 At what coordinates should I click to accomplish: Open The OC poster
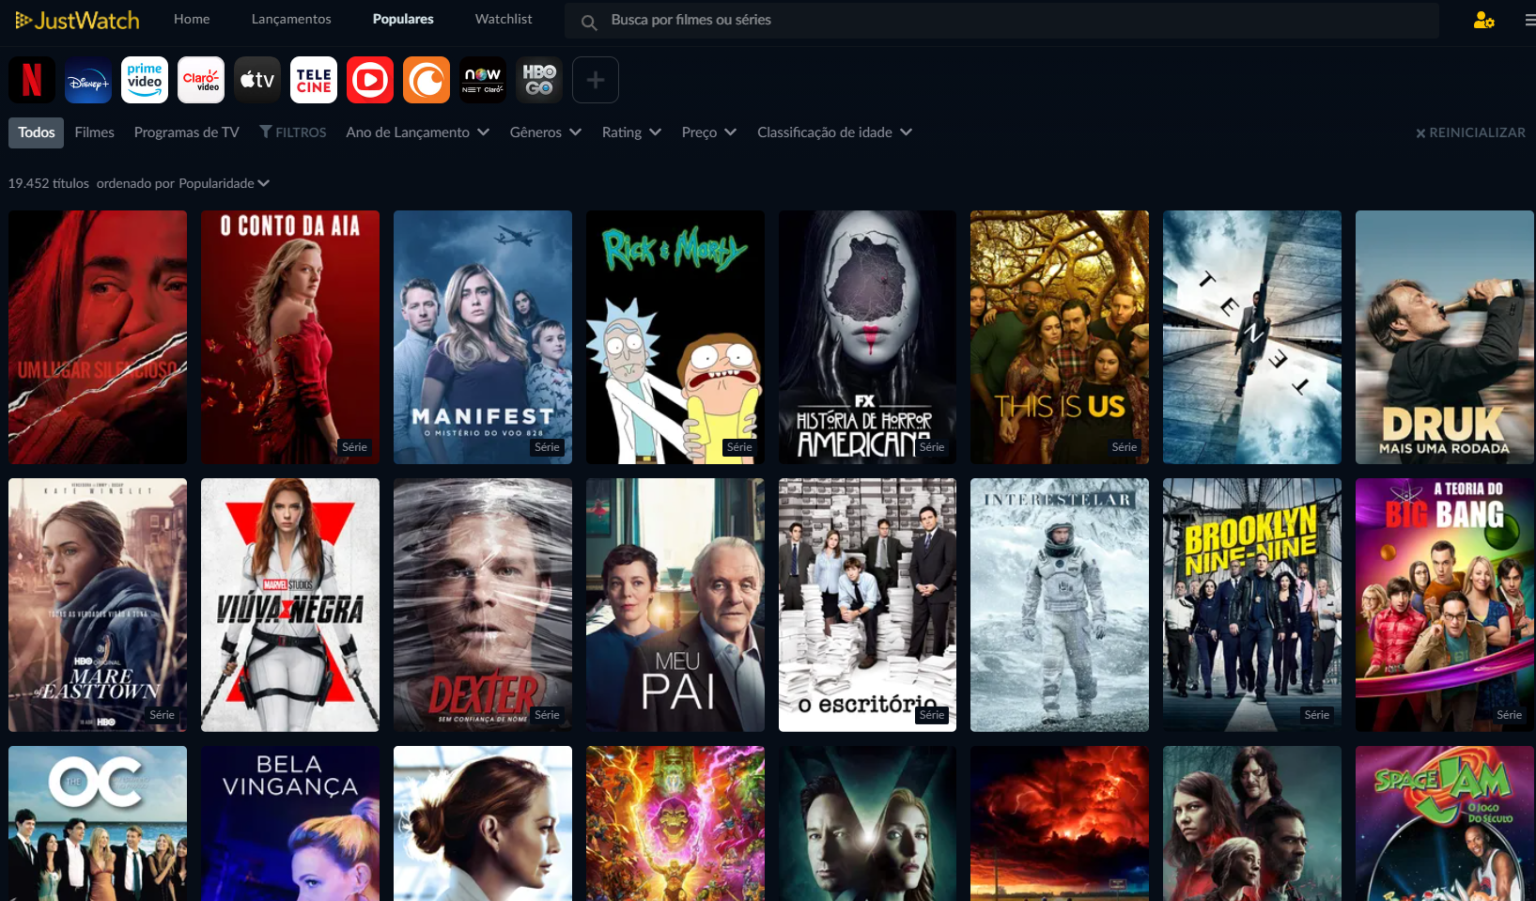tap(98, 823)
